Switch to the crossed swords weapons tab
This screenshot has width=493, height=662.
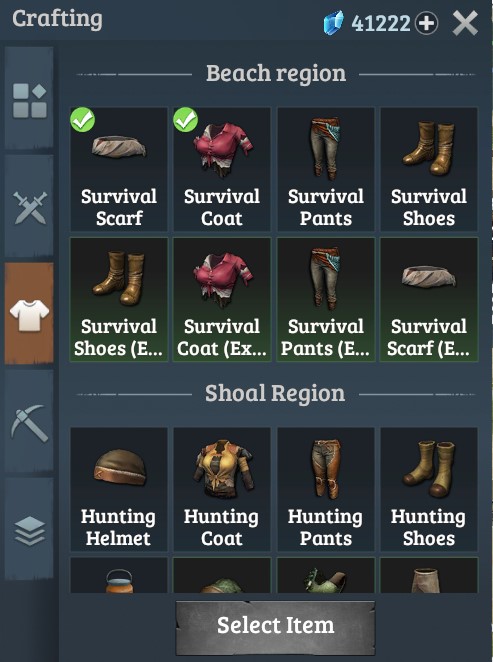pos(29,206)
